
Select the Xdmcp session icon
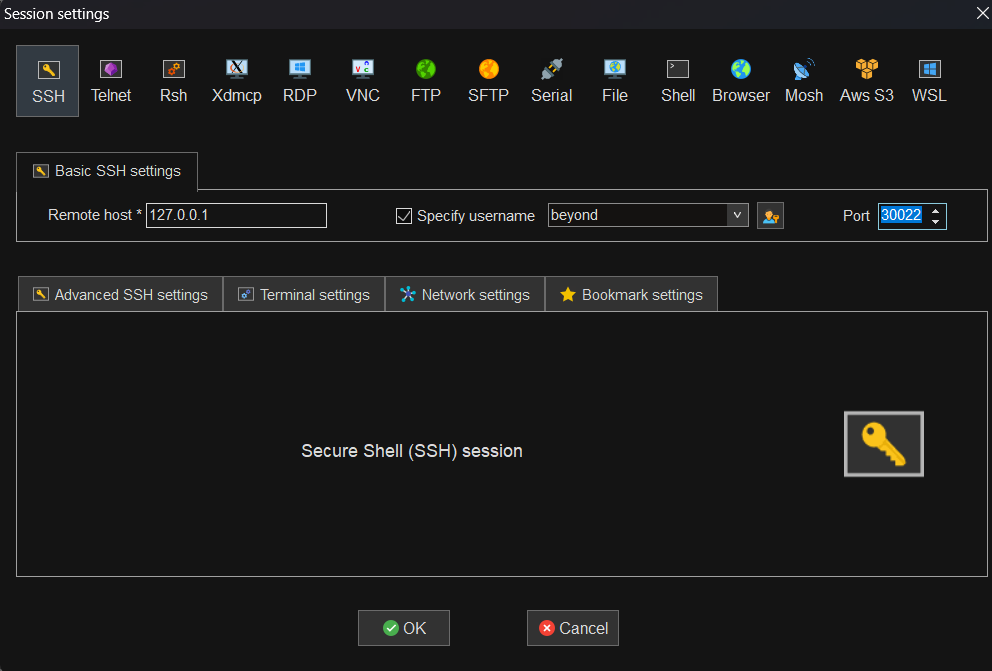[237, 81]
